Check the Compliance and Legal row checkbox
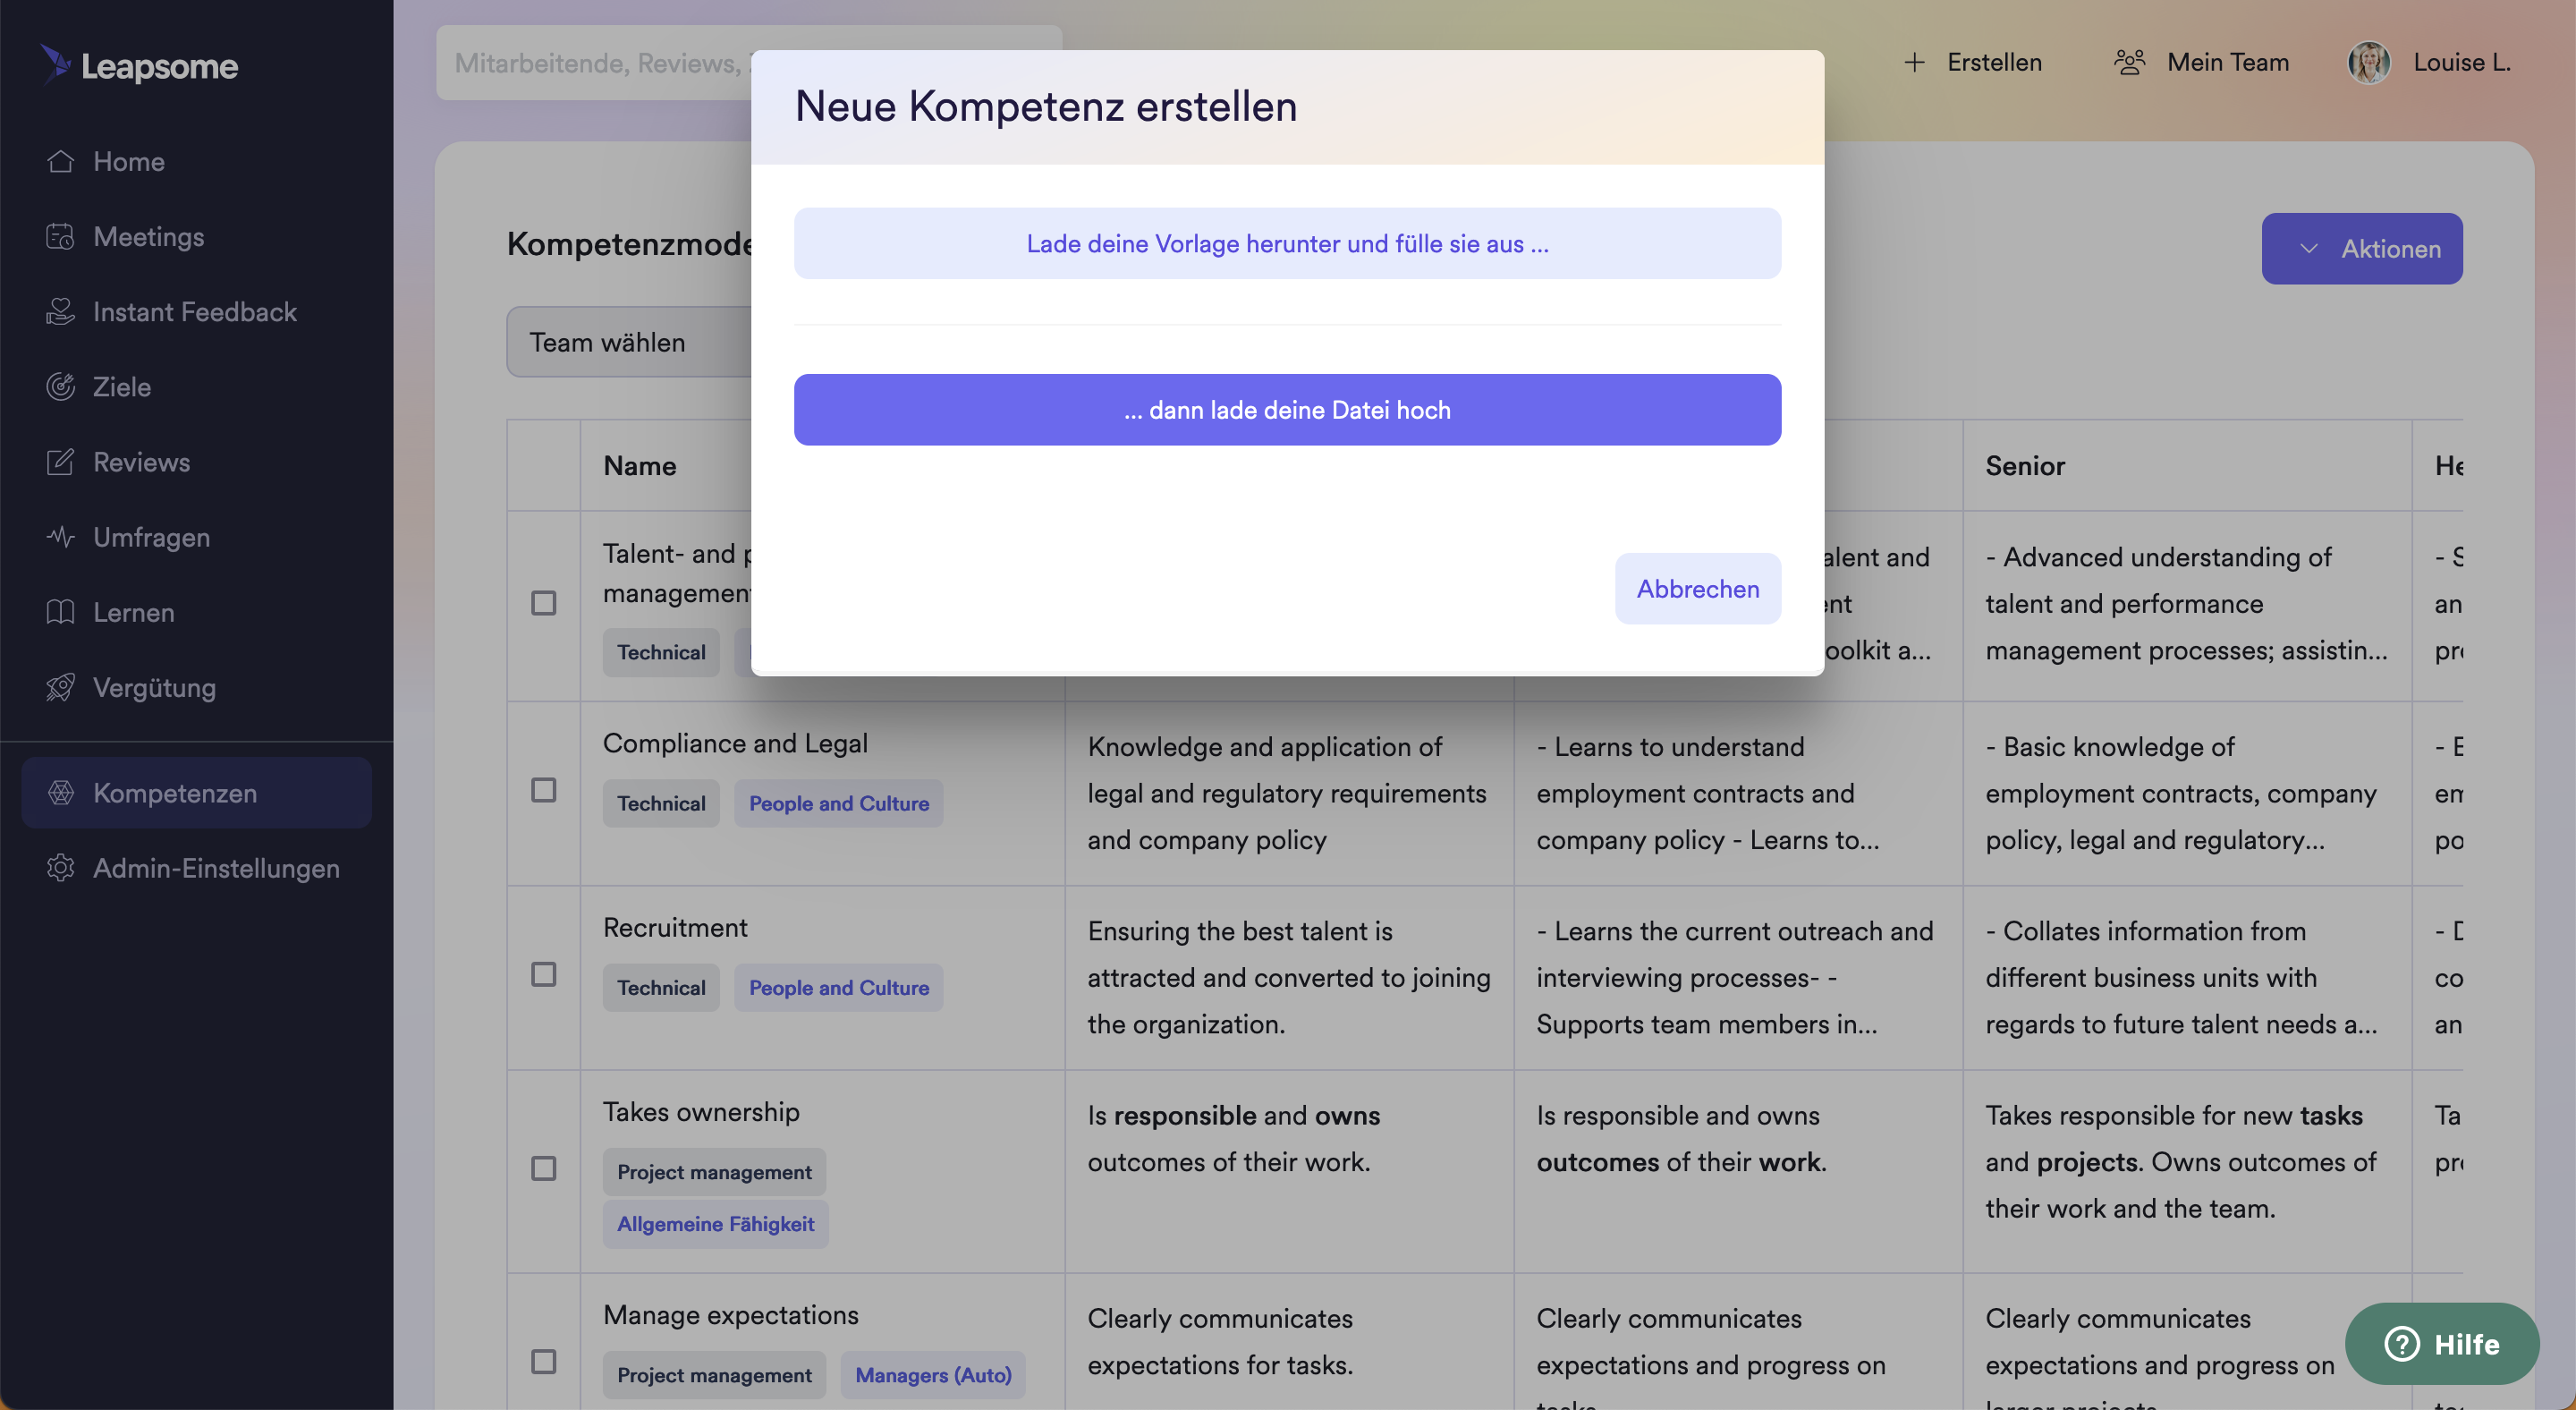The width and height of the screenshot is (2576, 1410). 543,790
